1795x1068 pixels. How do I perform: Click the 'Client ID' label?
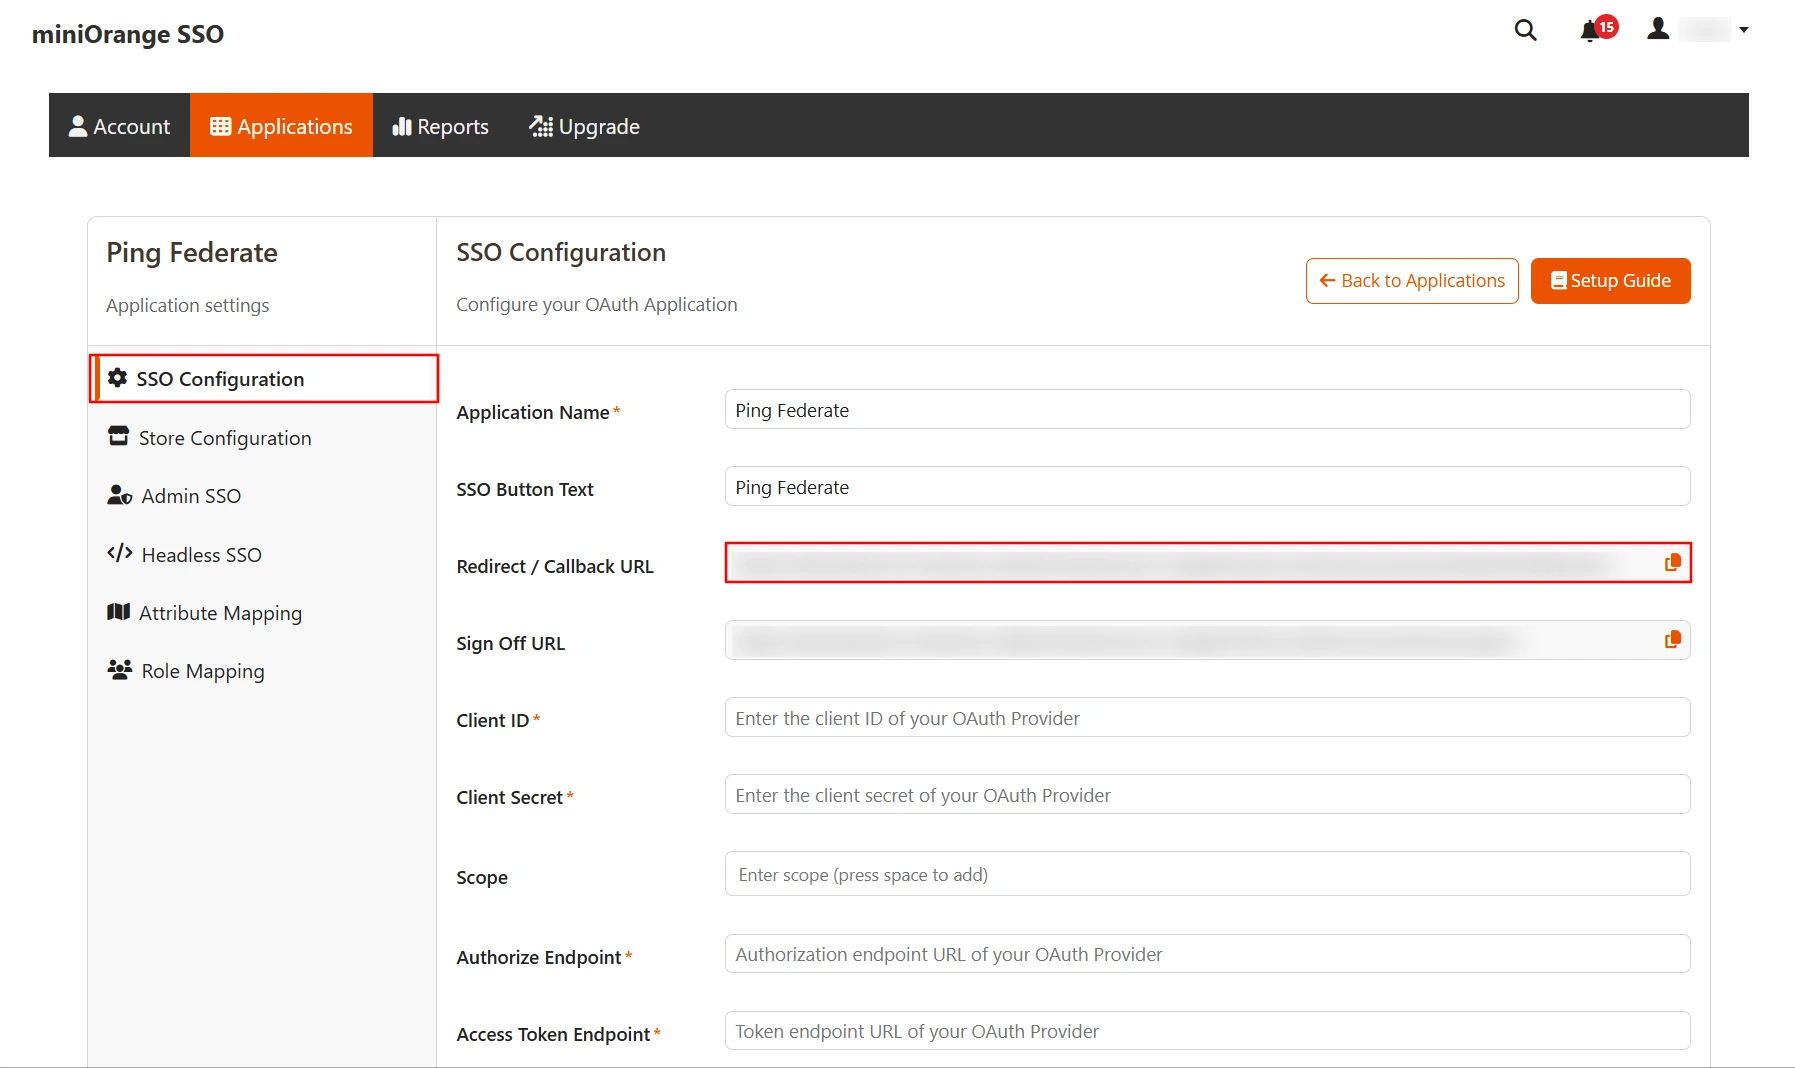tap(493, 721)
